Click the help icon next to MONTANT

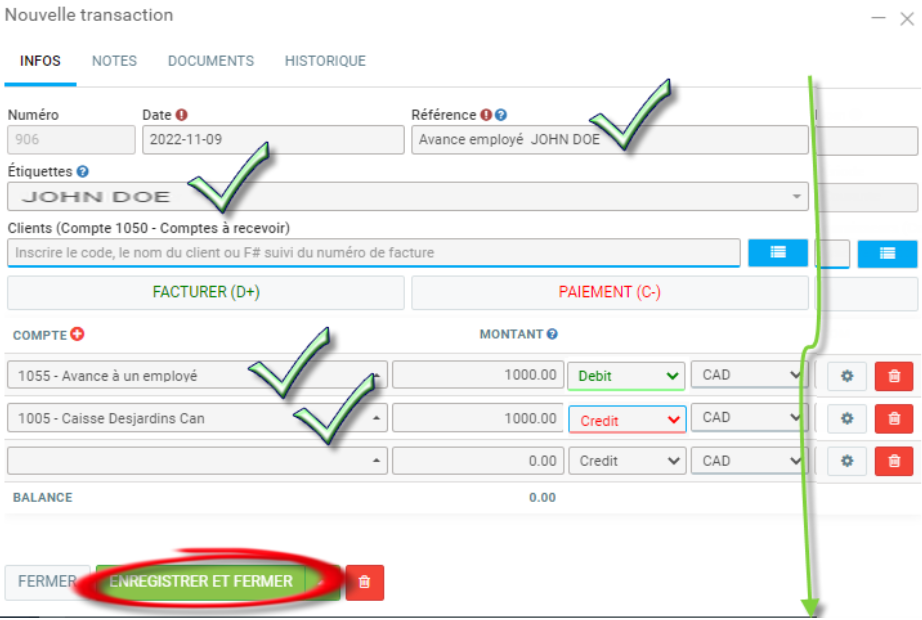click(552, 335)
